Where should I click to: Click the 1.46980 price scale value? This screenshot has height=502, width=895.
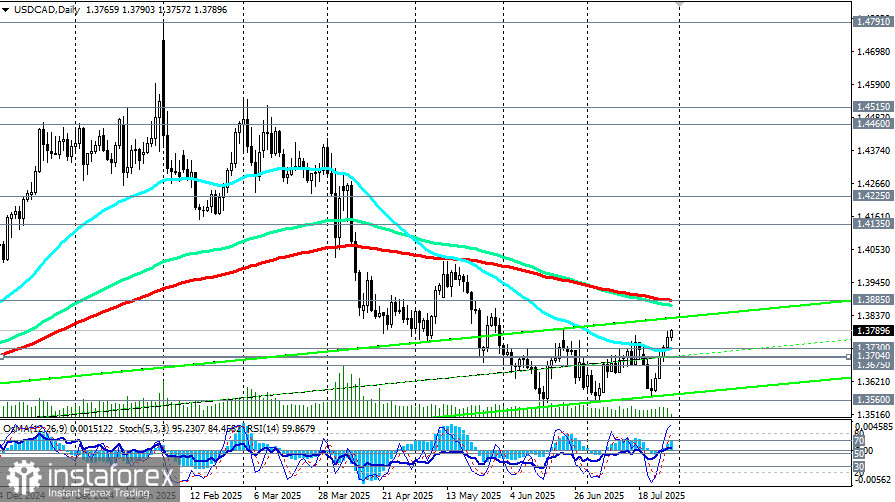click(x=873, y=52)
